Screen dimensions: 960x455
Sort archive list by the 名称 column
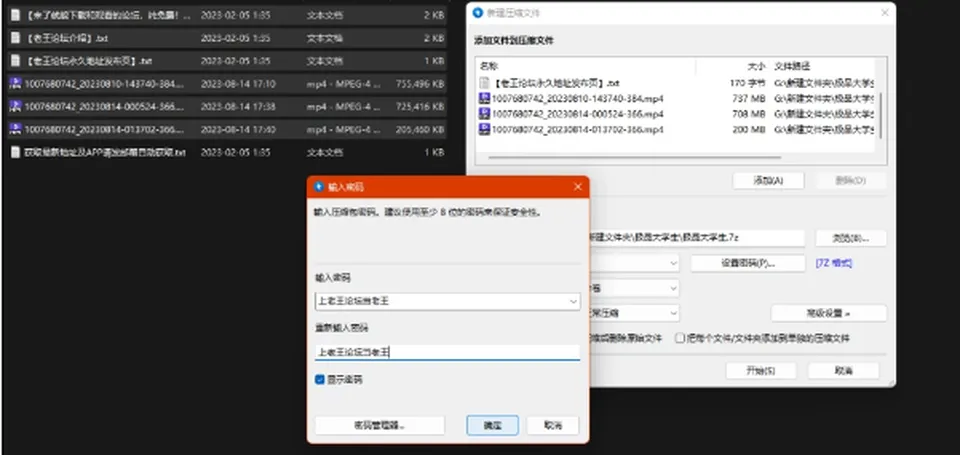pos(488,66)
